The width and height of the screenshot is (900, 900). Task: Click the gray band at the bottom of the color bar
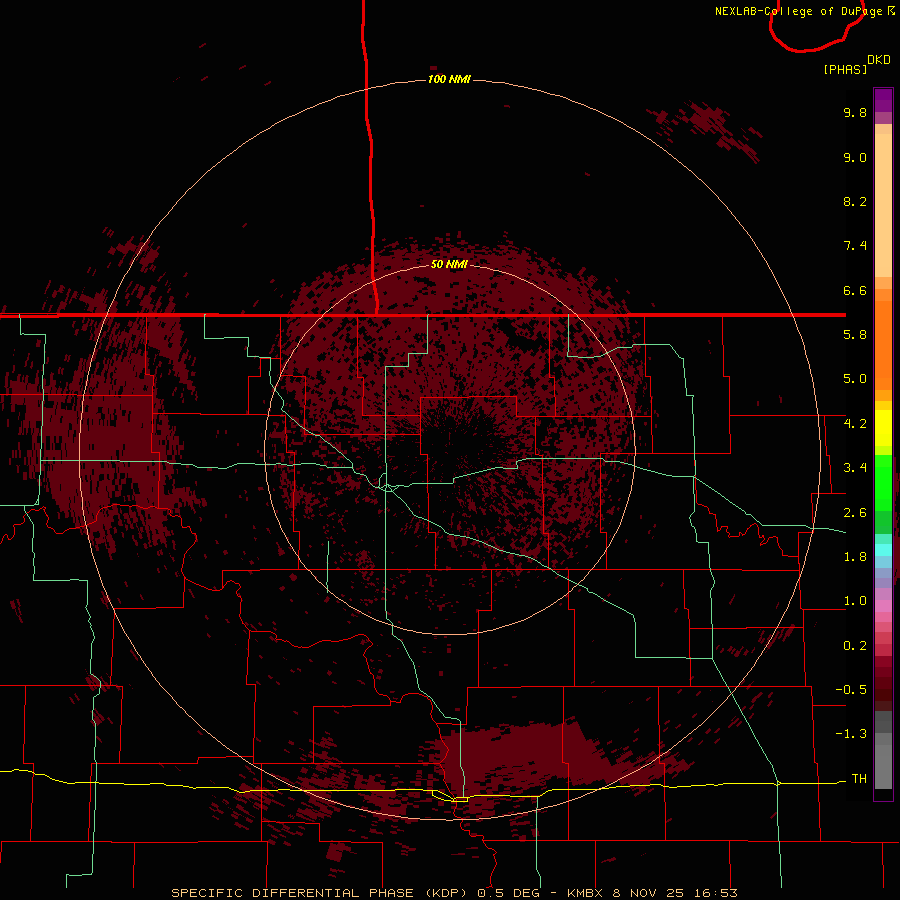[883, 750]
